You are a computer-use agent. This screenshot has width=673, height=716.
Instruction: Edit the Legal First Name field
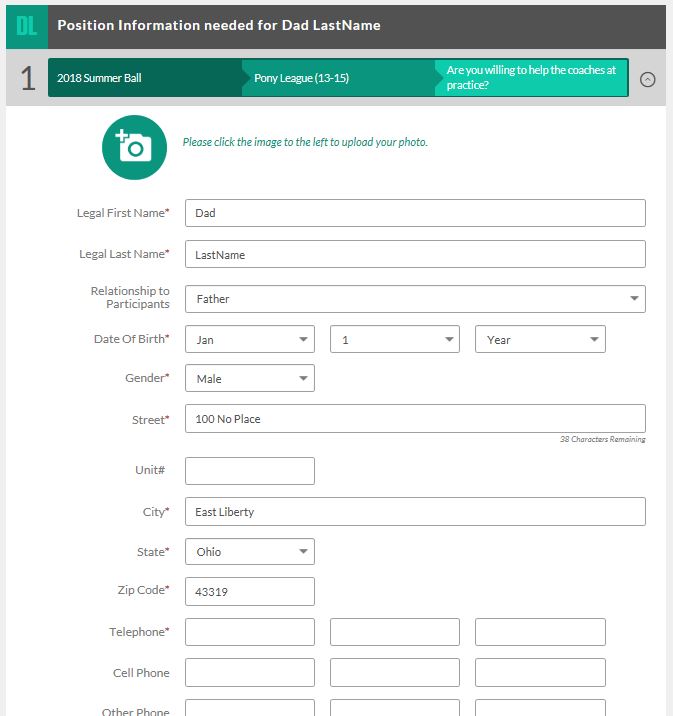tap(415, 213)
